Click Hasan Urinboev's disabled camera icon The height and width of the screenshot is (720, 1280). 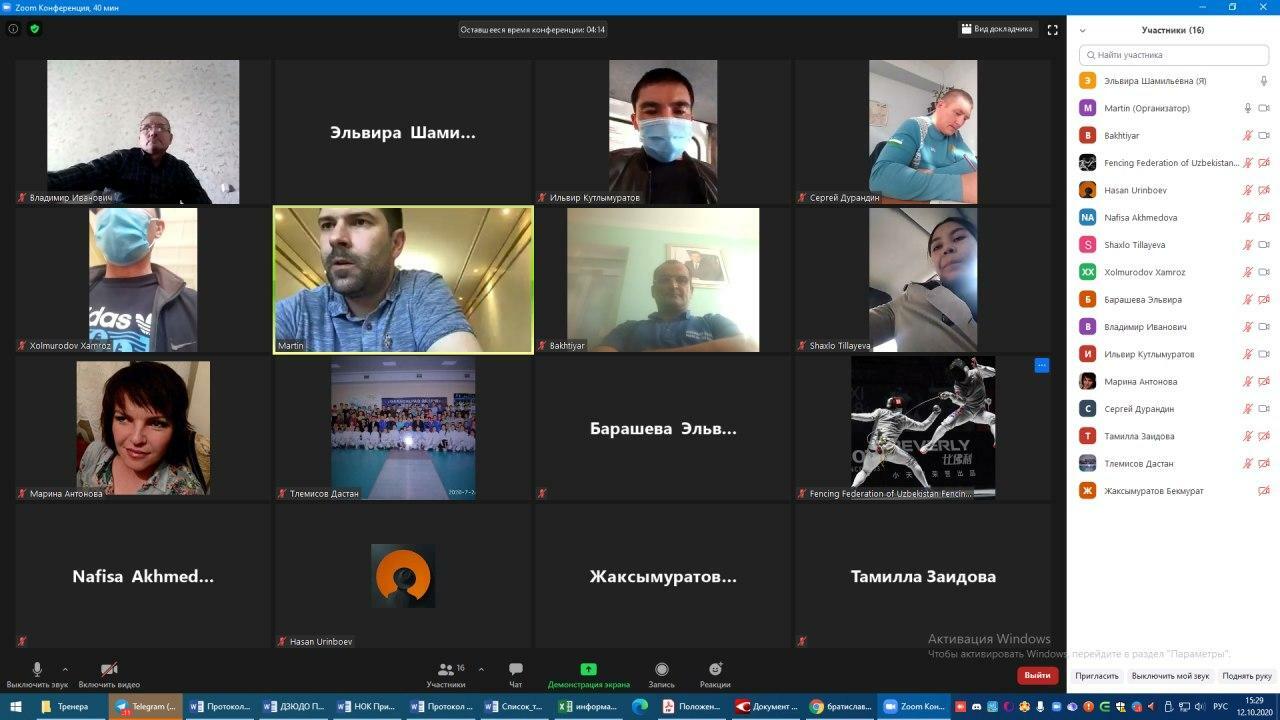(x=1264, y=190)
